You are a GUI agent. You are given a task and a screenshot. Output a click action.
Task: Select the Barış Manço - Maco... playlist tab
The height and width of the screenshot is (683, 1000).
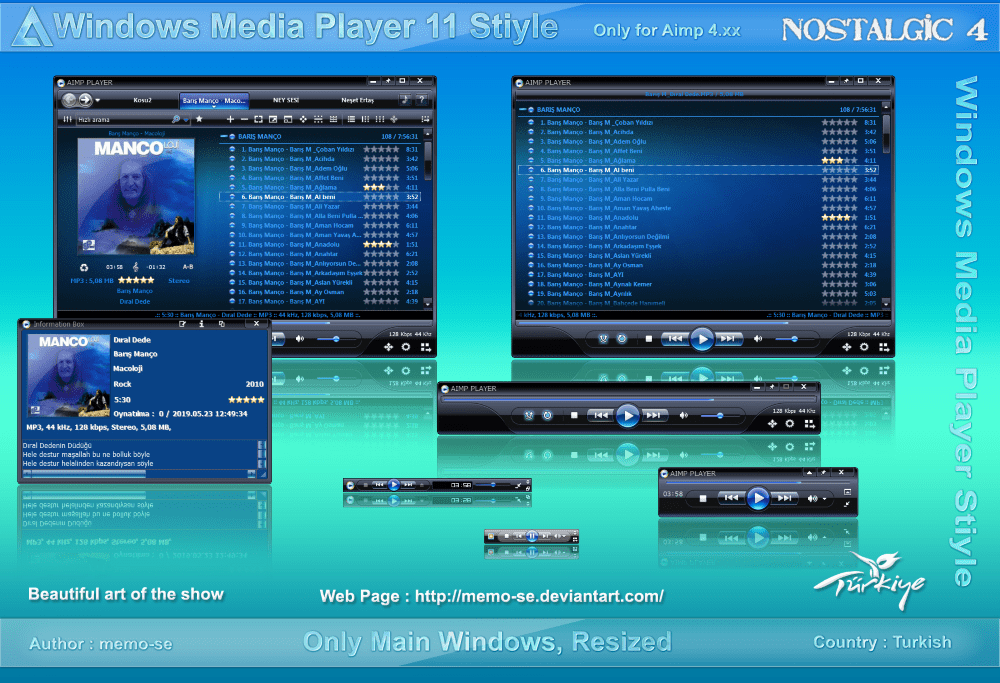214,100
